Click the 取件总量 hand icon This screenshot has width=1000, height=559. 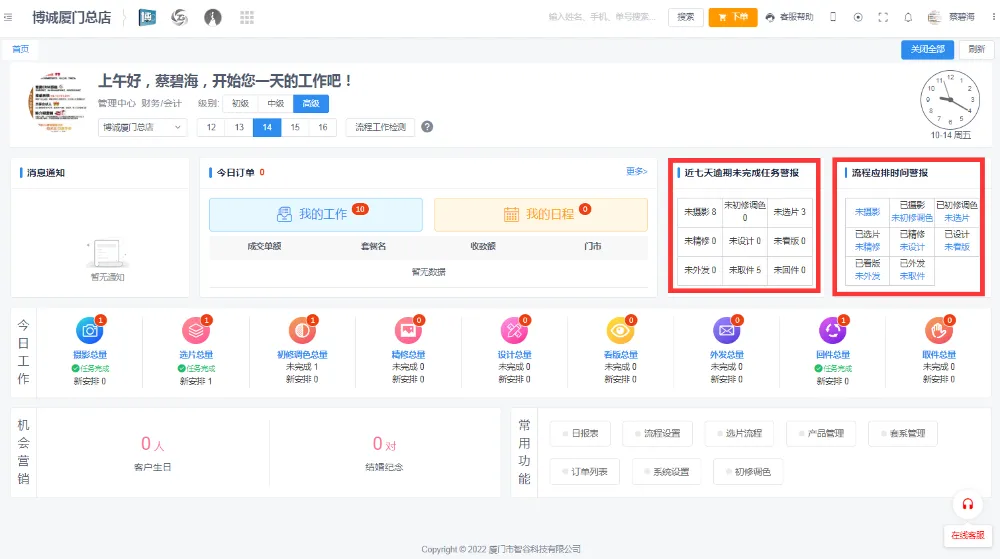[x=938, y=330]
